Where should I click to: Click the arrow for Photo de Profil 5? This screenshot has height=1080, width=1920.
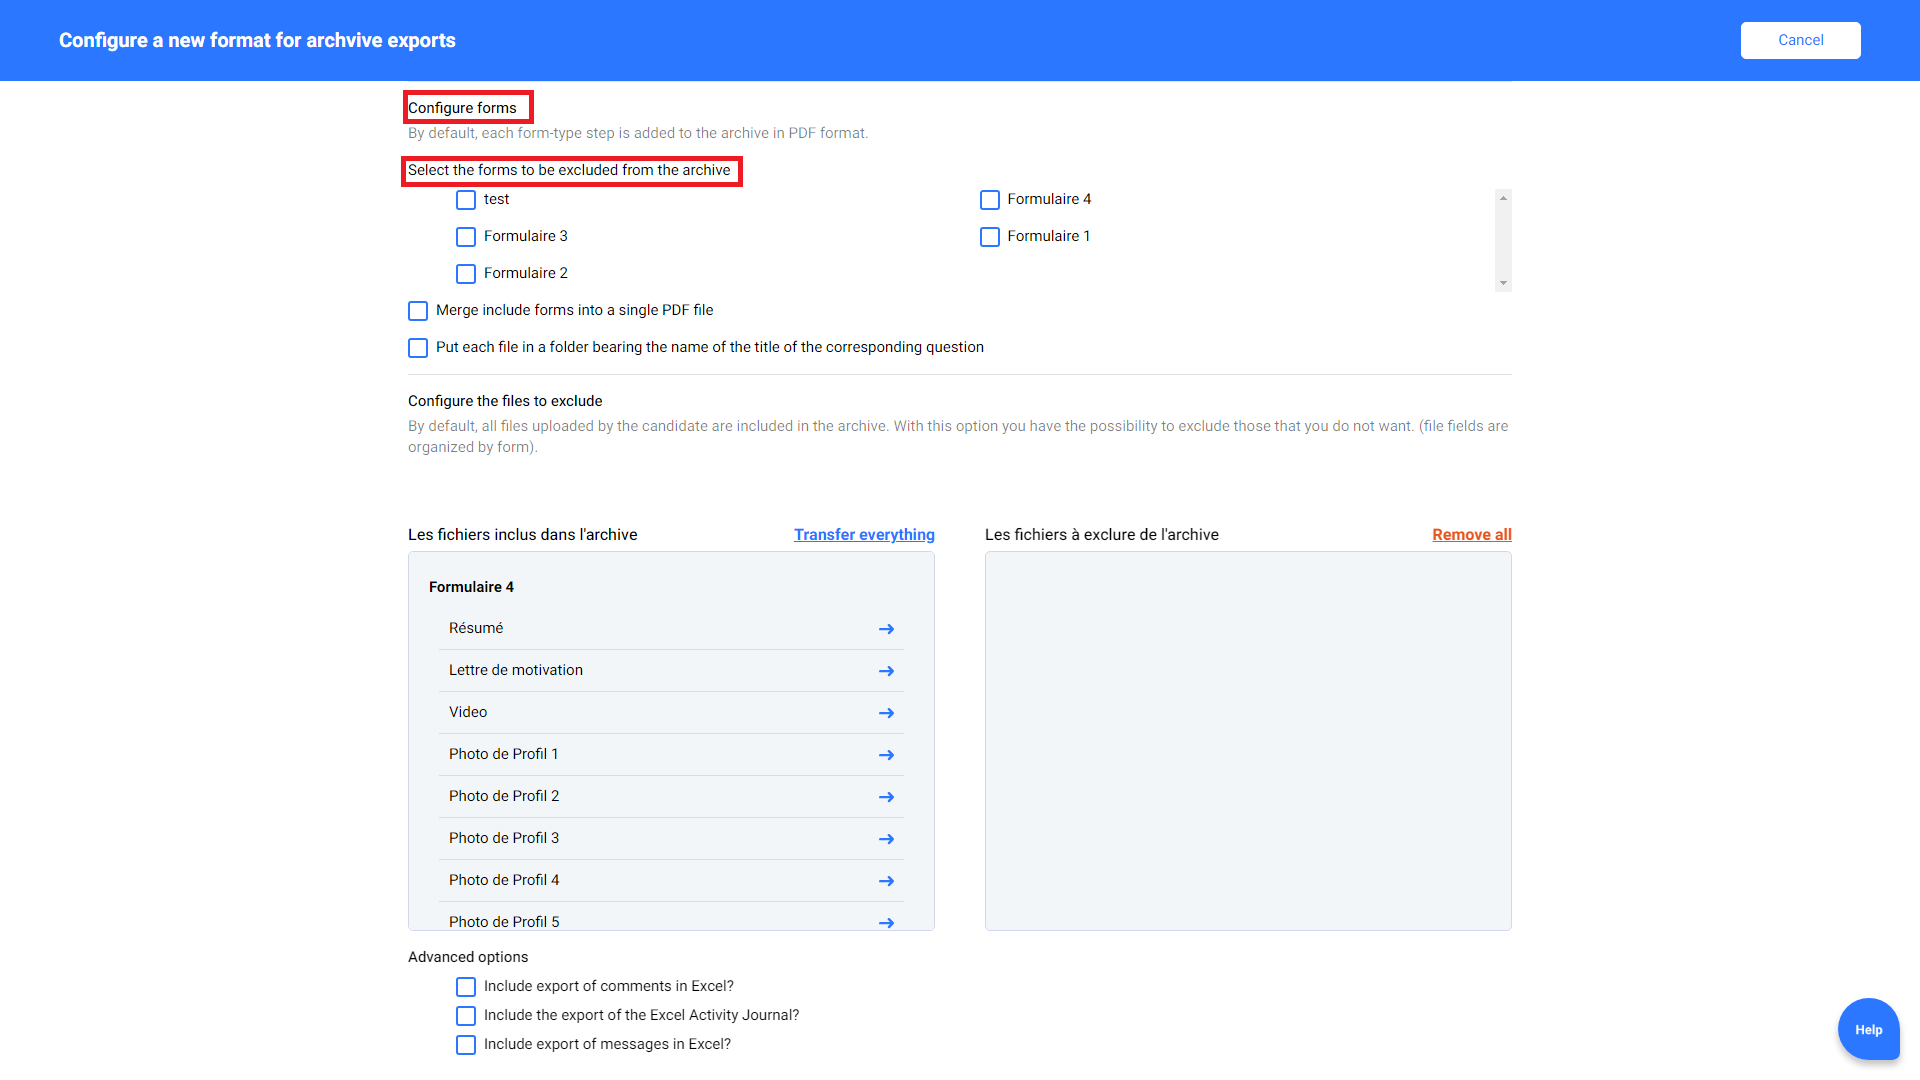pyautogui.click(x=886, y=922)
